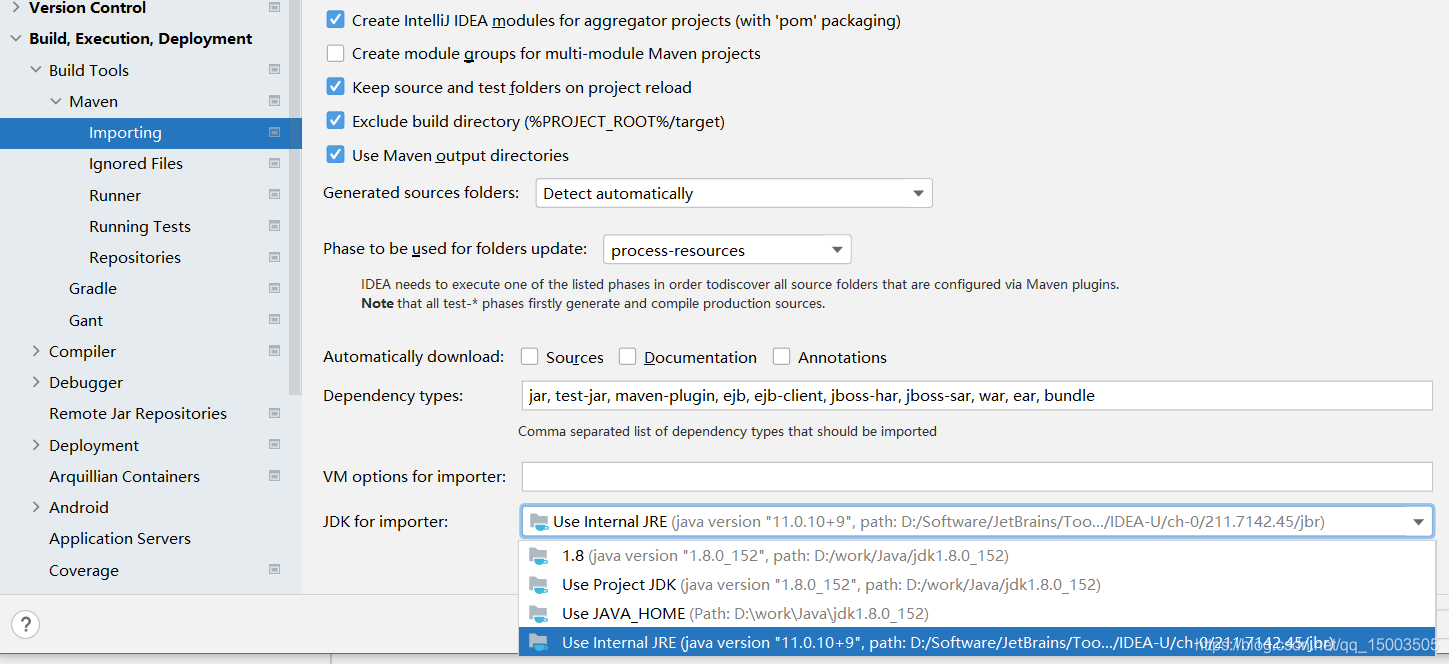Viewport: 1449px width, 664px height.
Task: Click the VM options for importer field
Action: (x=977, y=476)
